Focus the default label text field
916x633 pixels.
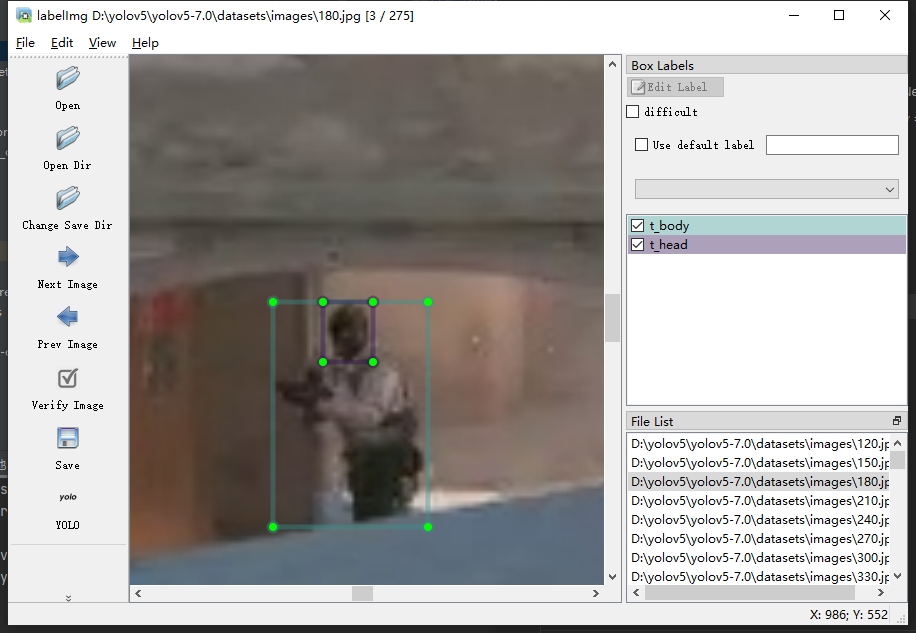pyautogui.click(x=832, y=145)
